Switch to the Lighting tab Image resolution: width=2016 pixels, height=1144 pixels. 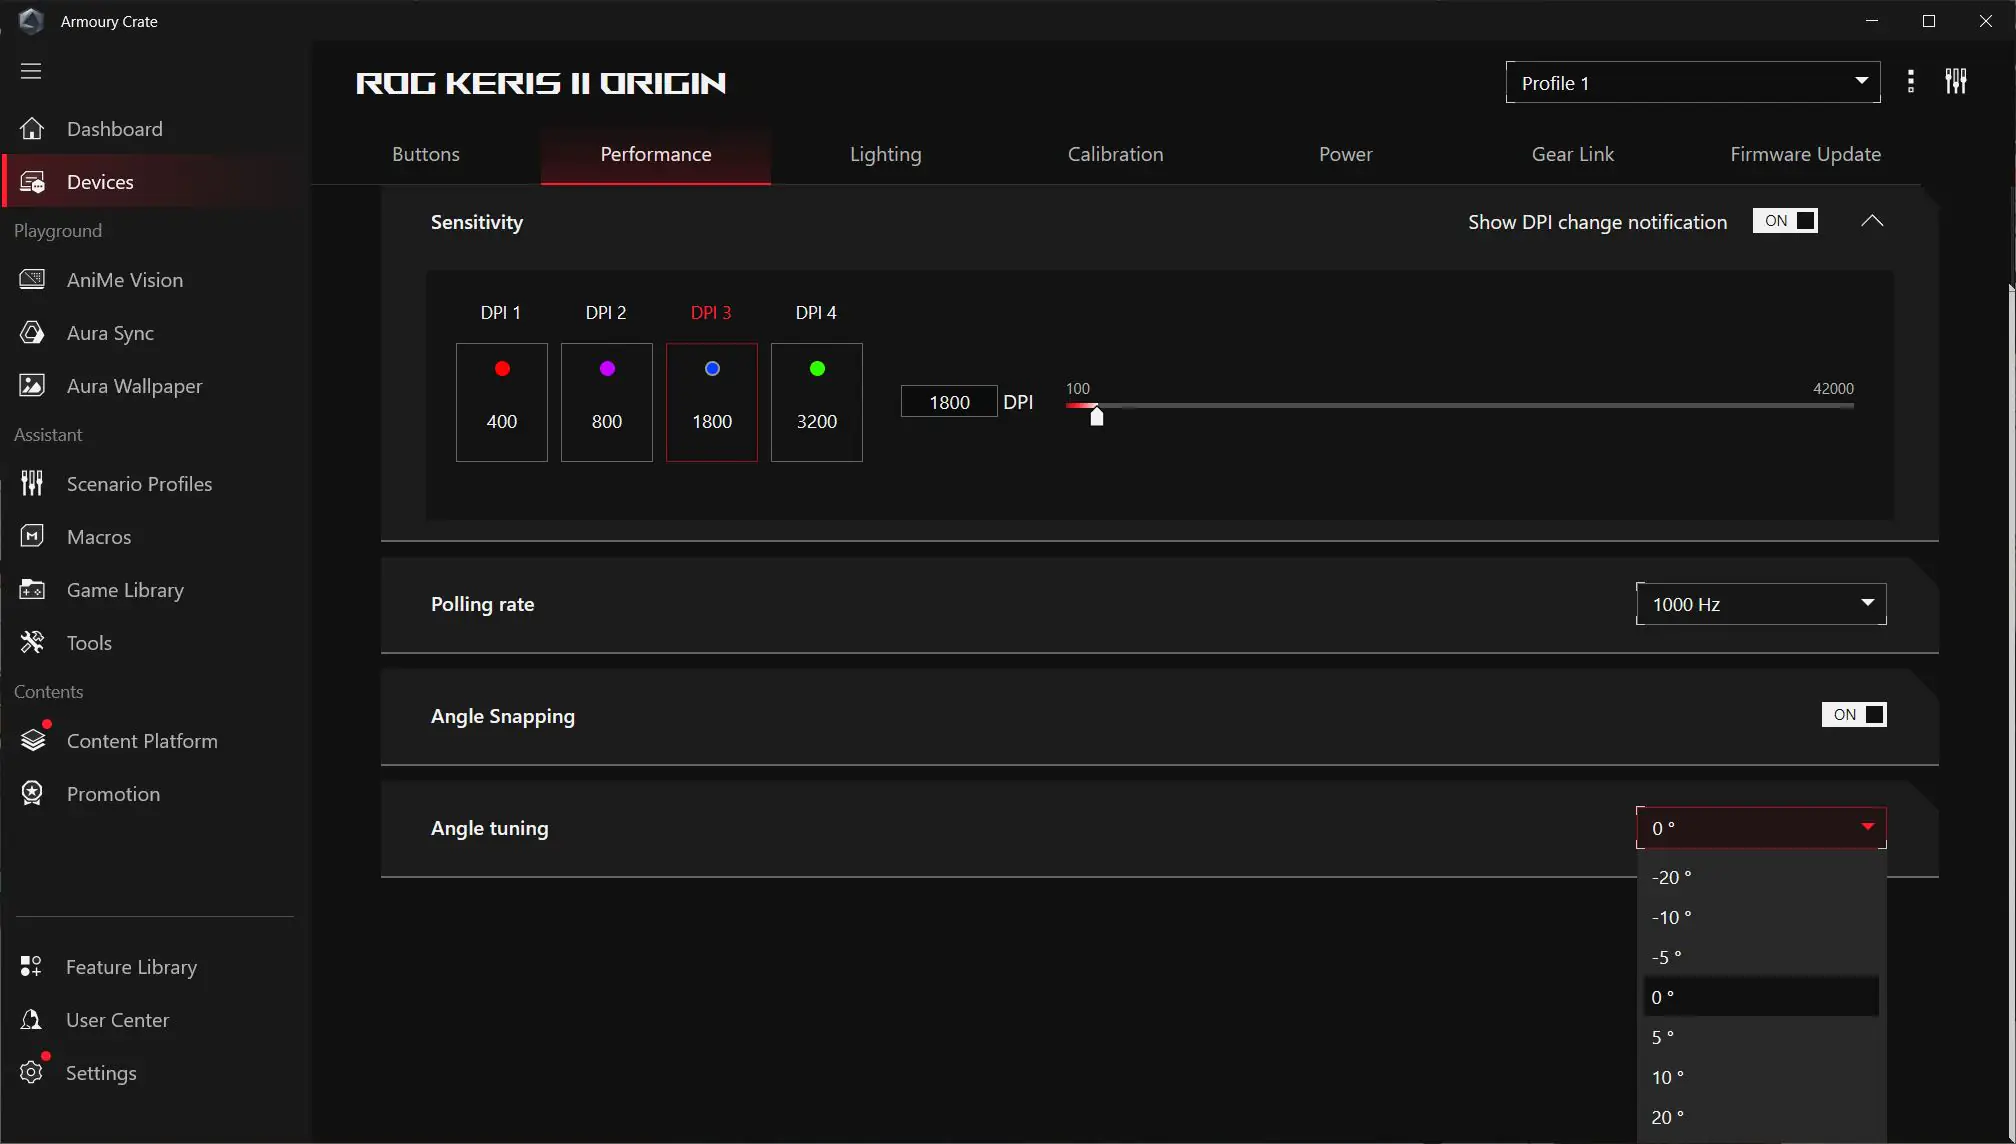click(885, 154)
